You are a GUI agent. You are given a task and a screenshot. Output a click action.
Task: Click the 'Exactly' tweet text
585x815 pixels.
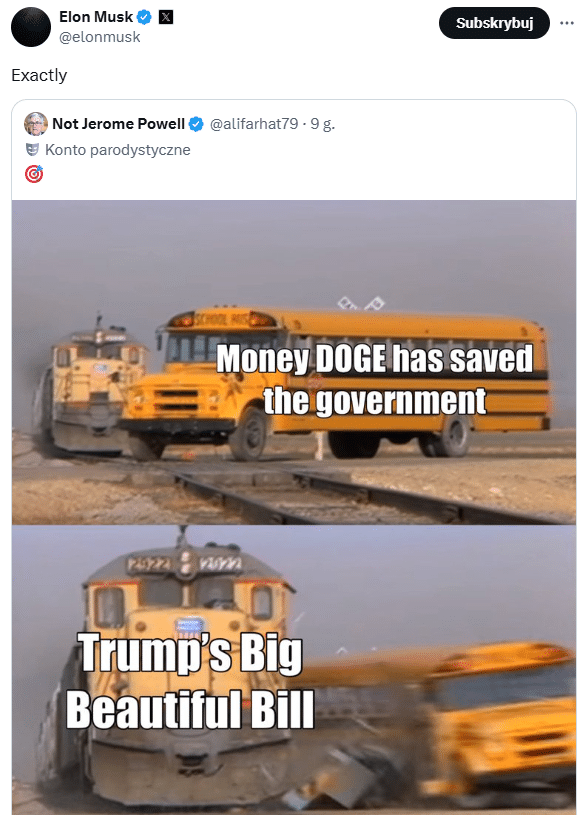click(39, 75)
